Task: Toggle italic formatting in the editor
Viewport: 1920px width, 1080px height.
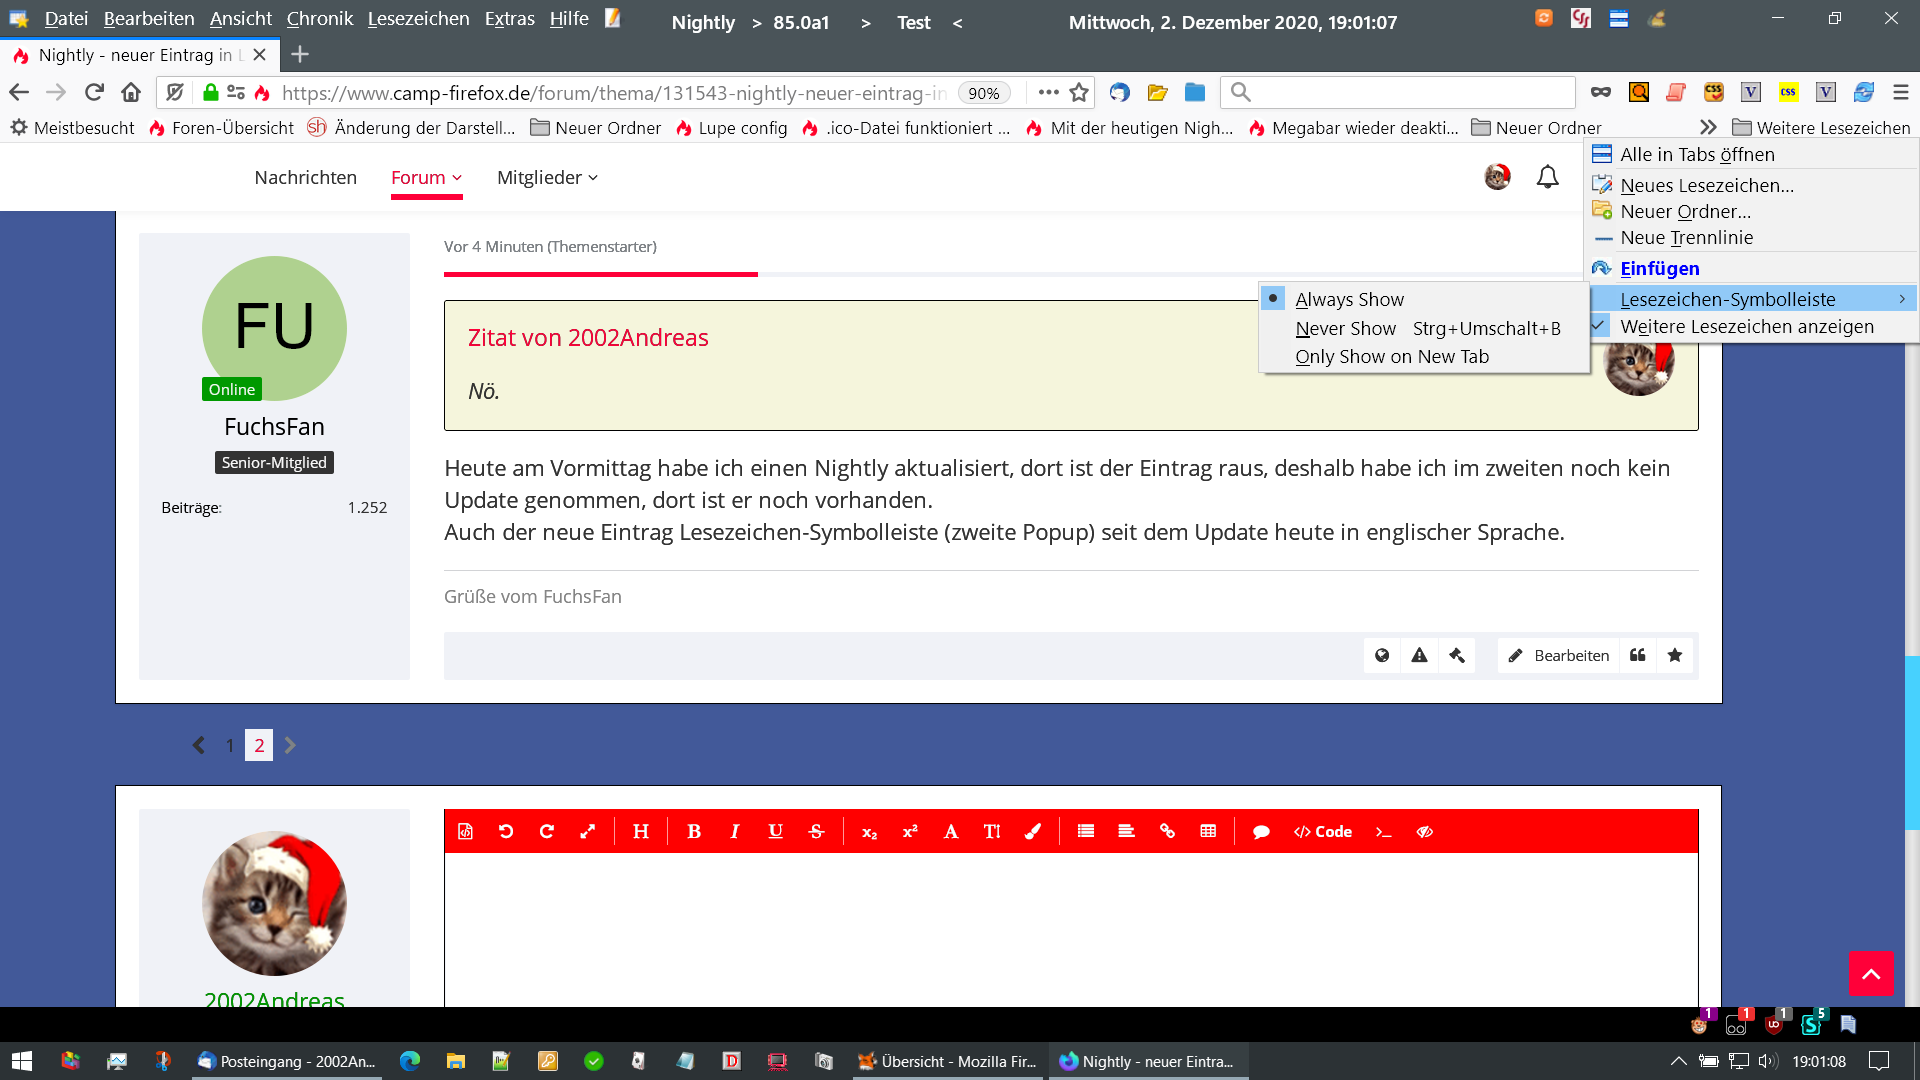Action: [x=735, y=831]
